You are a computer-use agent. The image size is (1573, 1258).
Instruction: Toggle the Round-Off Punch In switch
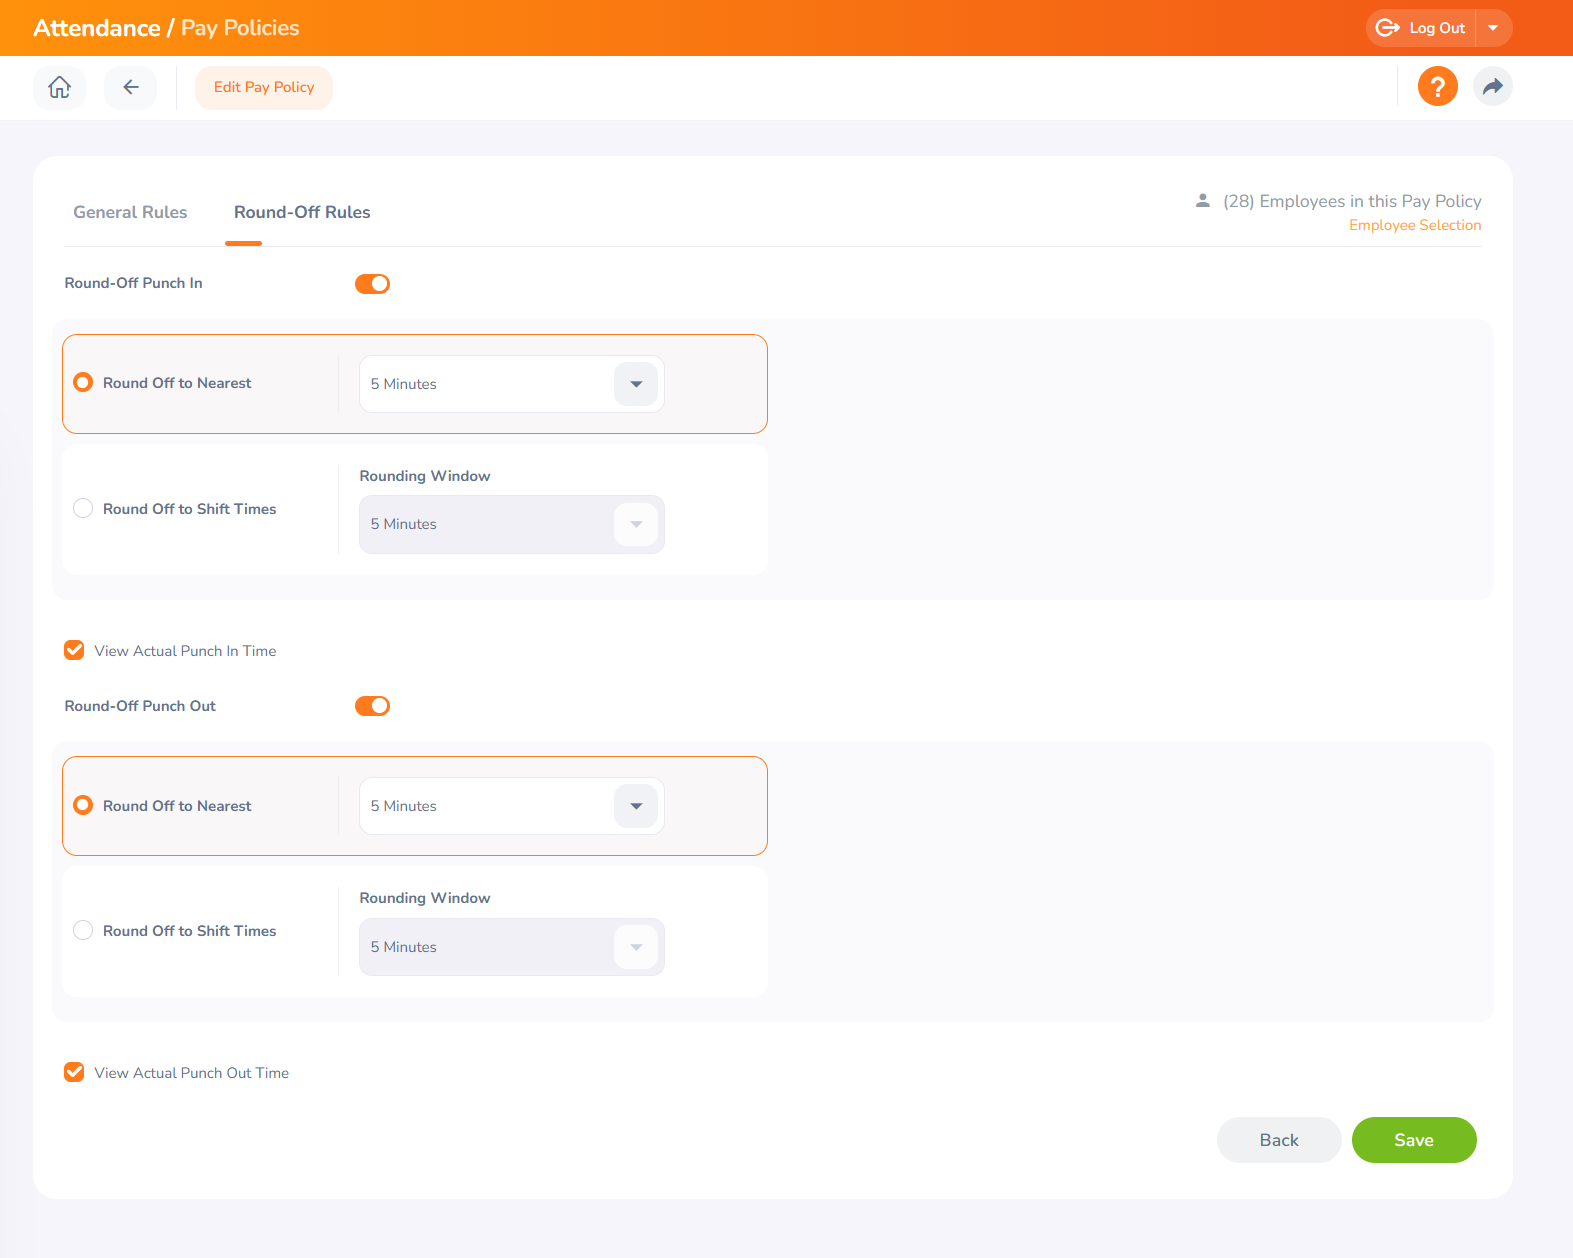(x=372, y=284)
